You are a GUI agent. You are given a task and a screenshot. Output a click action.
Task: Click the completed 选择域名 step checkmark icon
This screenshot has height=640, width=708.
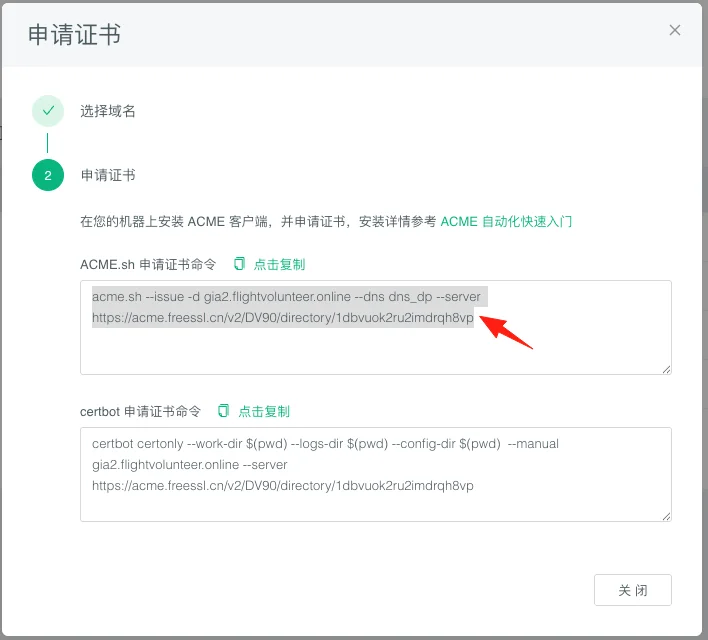click(x=48, y=111)
